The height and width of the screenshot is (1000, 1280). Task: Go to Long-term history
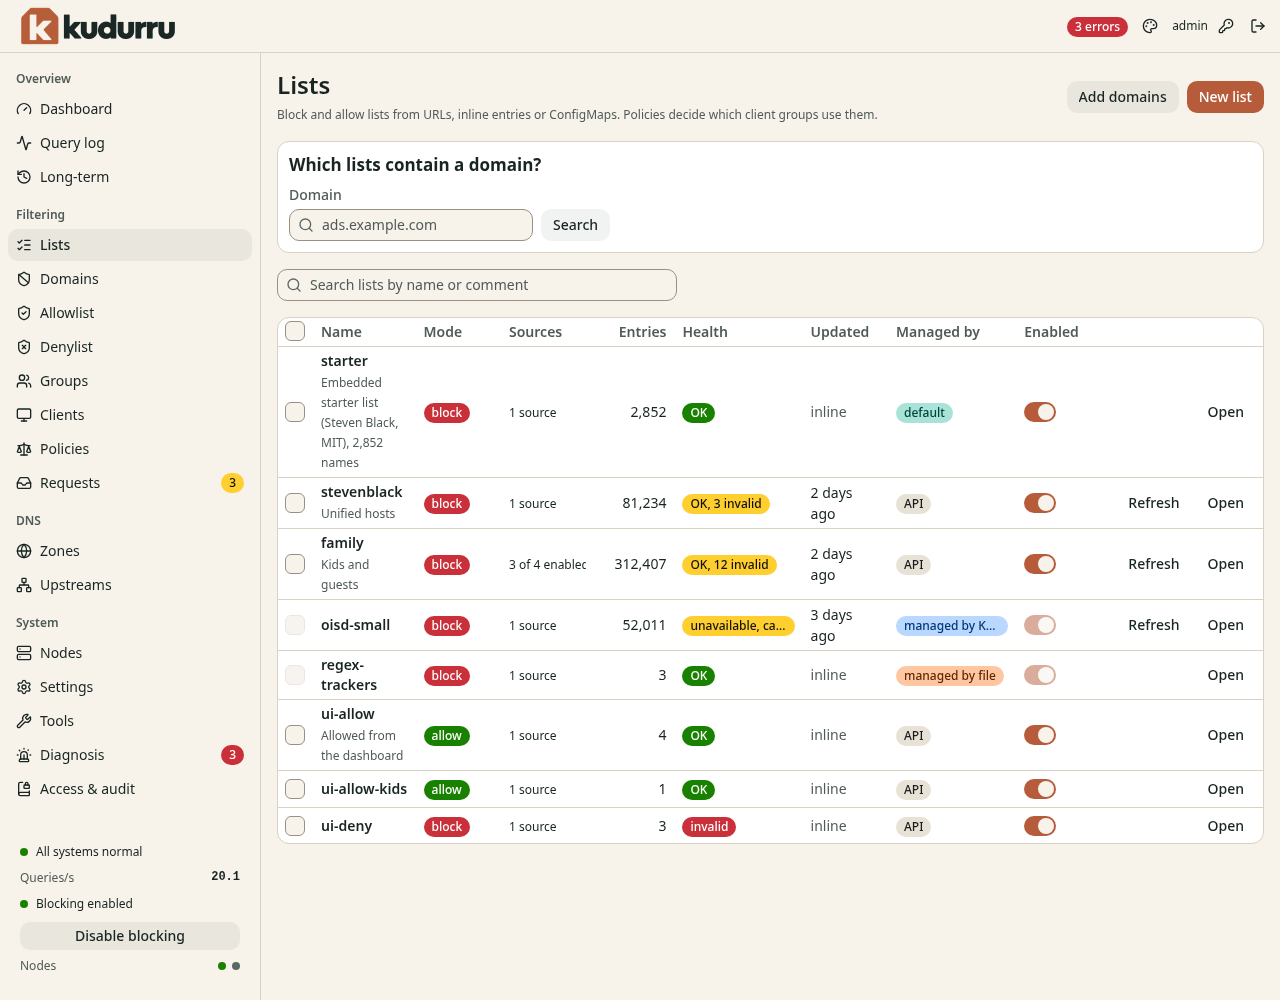click(130, 177)
